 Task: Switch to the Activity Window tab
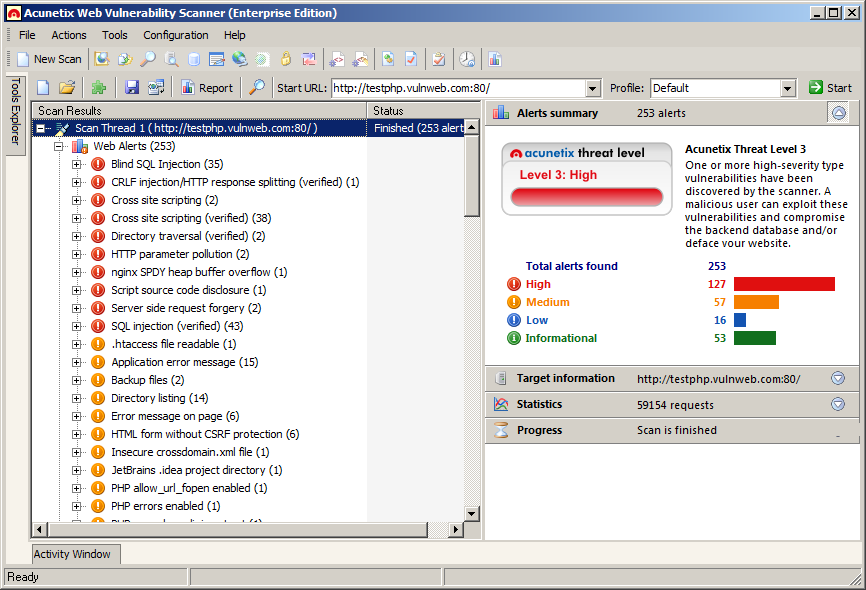click(x=76, y=554)
